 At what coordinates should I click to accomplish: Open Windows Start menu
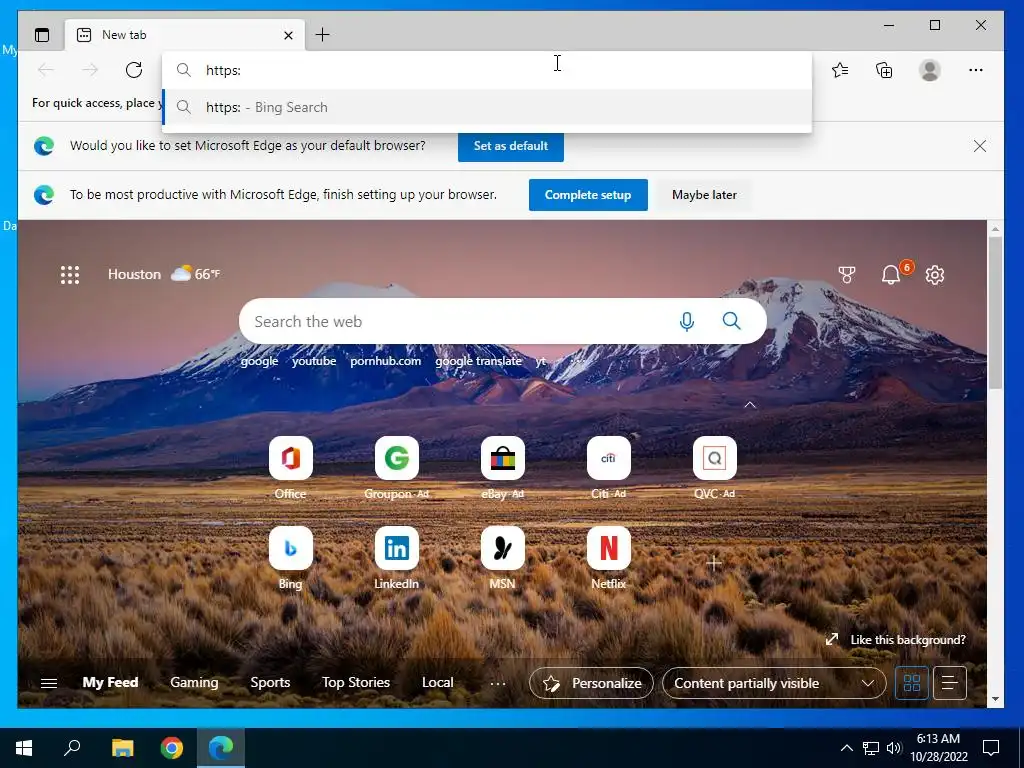[24, 748]
